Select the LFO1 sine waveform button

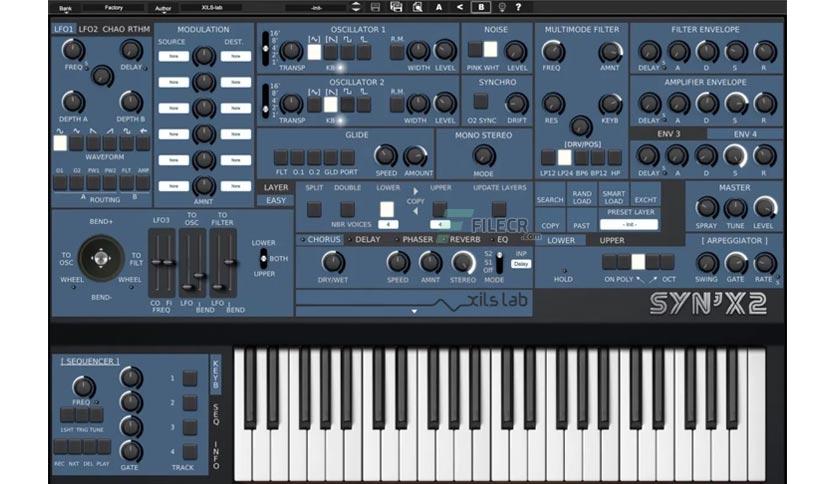pos(60,143)
